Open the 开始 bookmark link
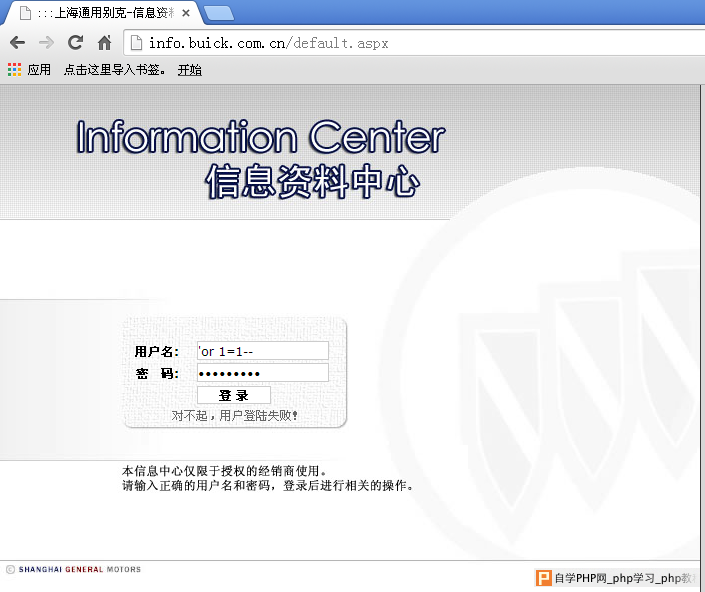This screenshot has height=592, width=705. (190, 70)
